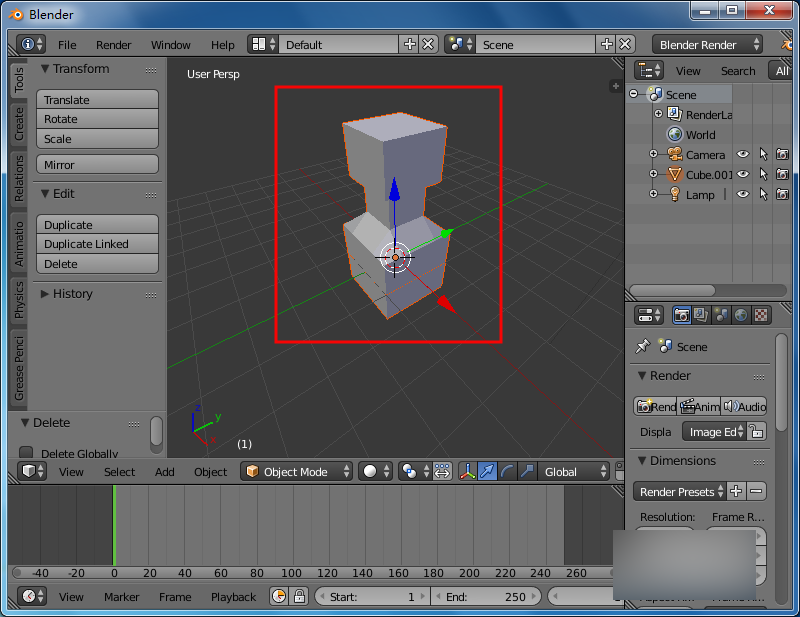Activate the snap magnet-area icon in header
Viewport: 800px width, 617px height.
pyautogui.click(x=441, y=471)
